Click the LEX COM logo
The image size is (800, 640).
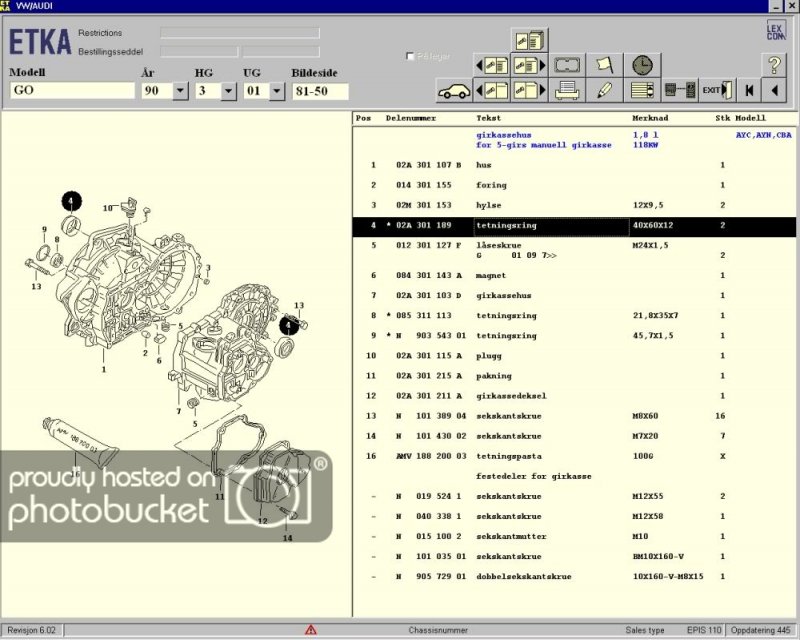click(777, 32)
